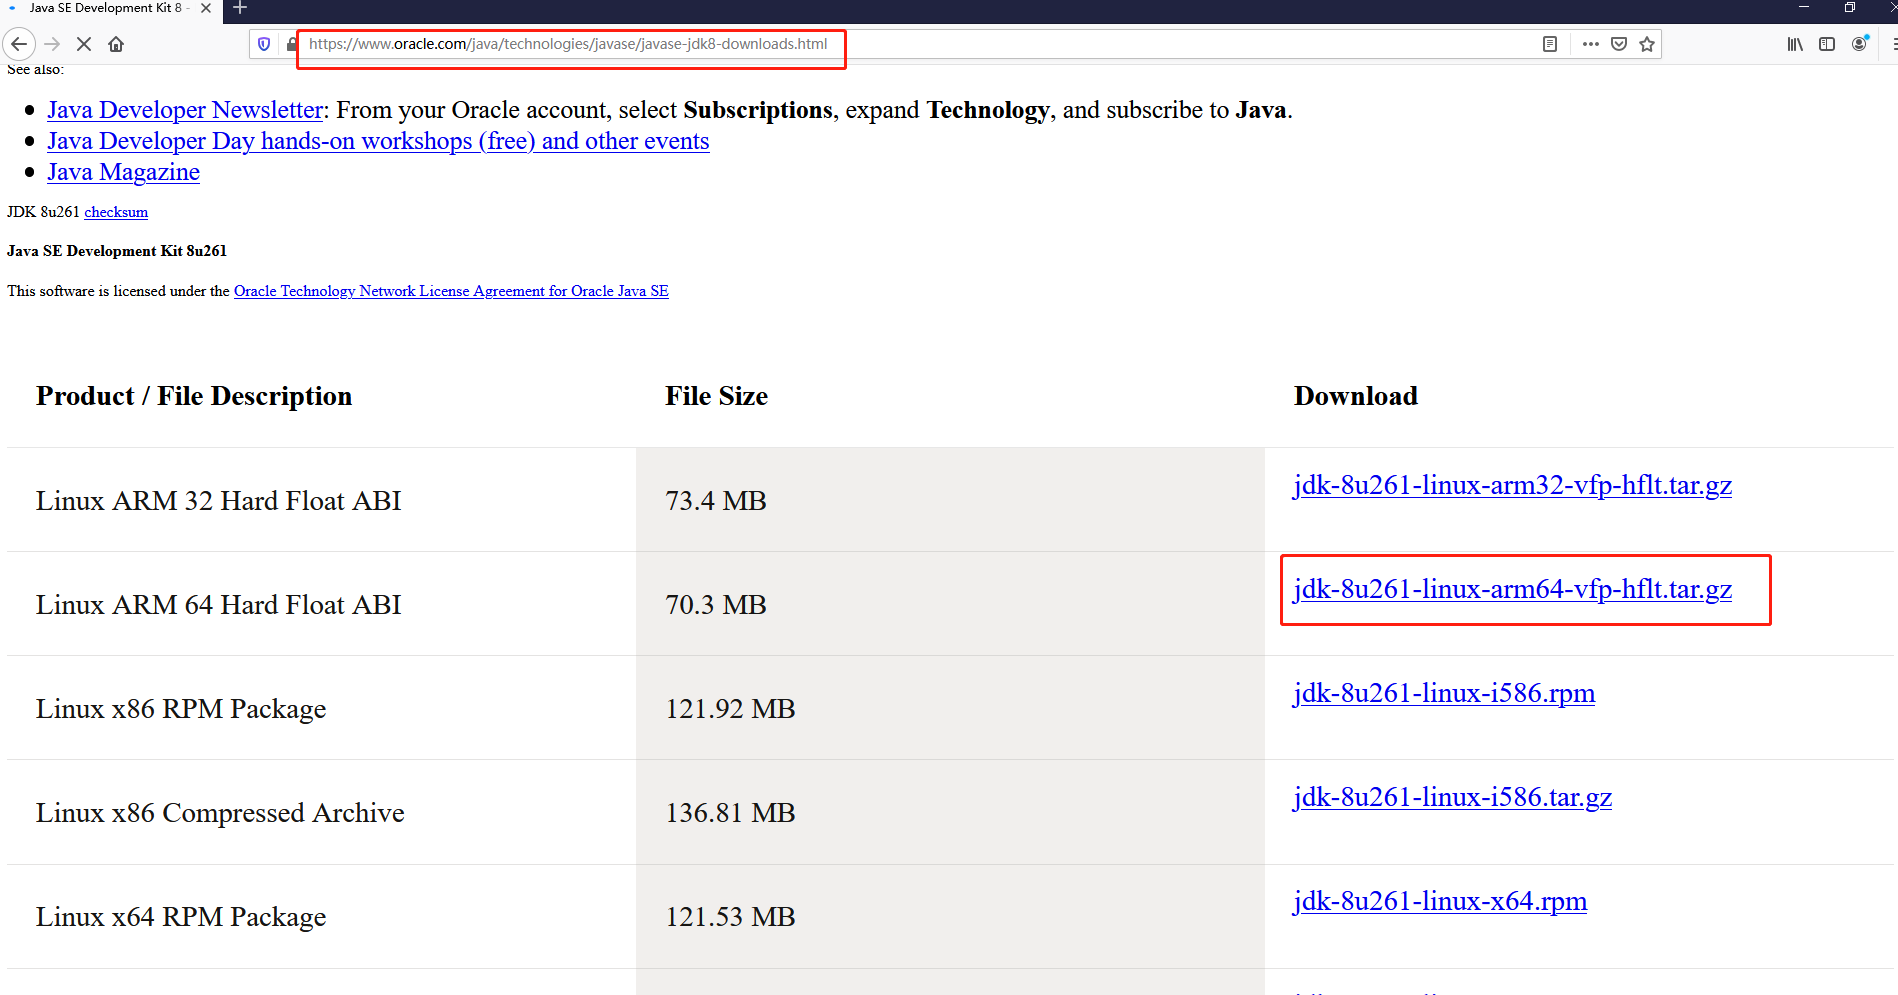Toggle reader view for this page

(x=1550, y=44)
